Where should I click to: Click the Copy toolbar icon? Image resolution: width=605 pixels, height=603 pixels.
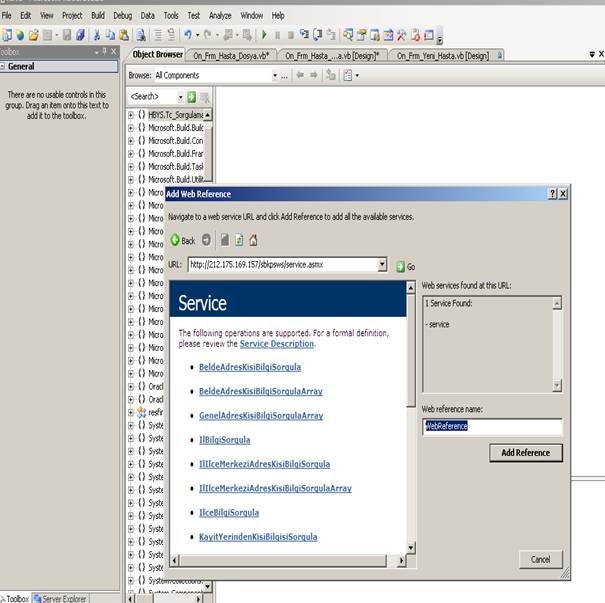click(110, 35)
